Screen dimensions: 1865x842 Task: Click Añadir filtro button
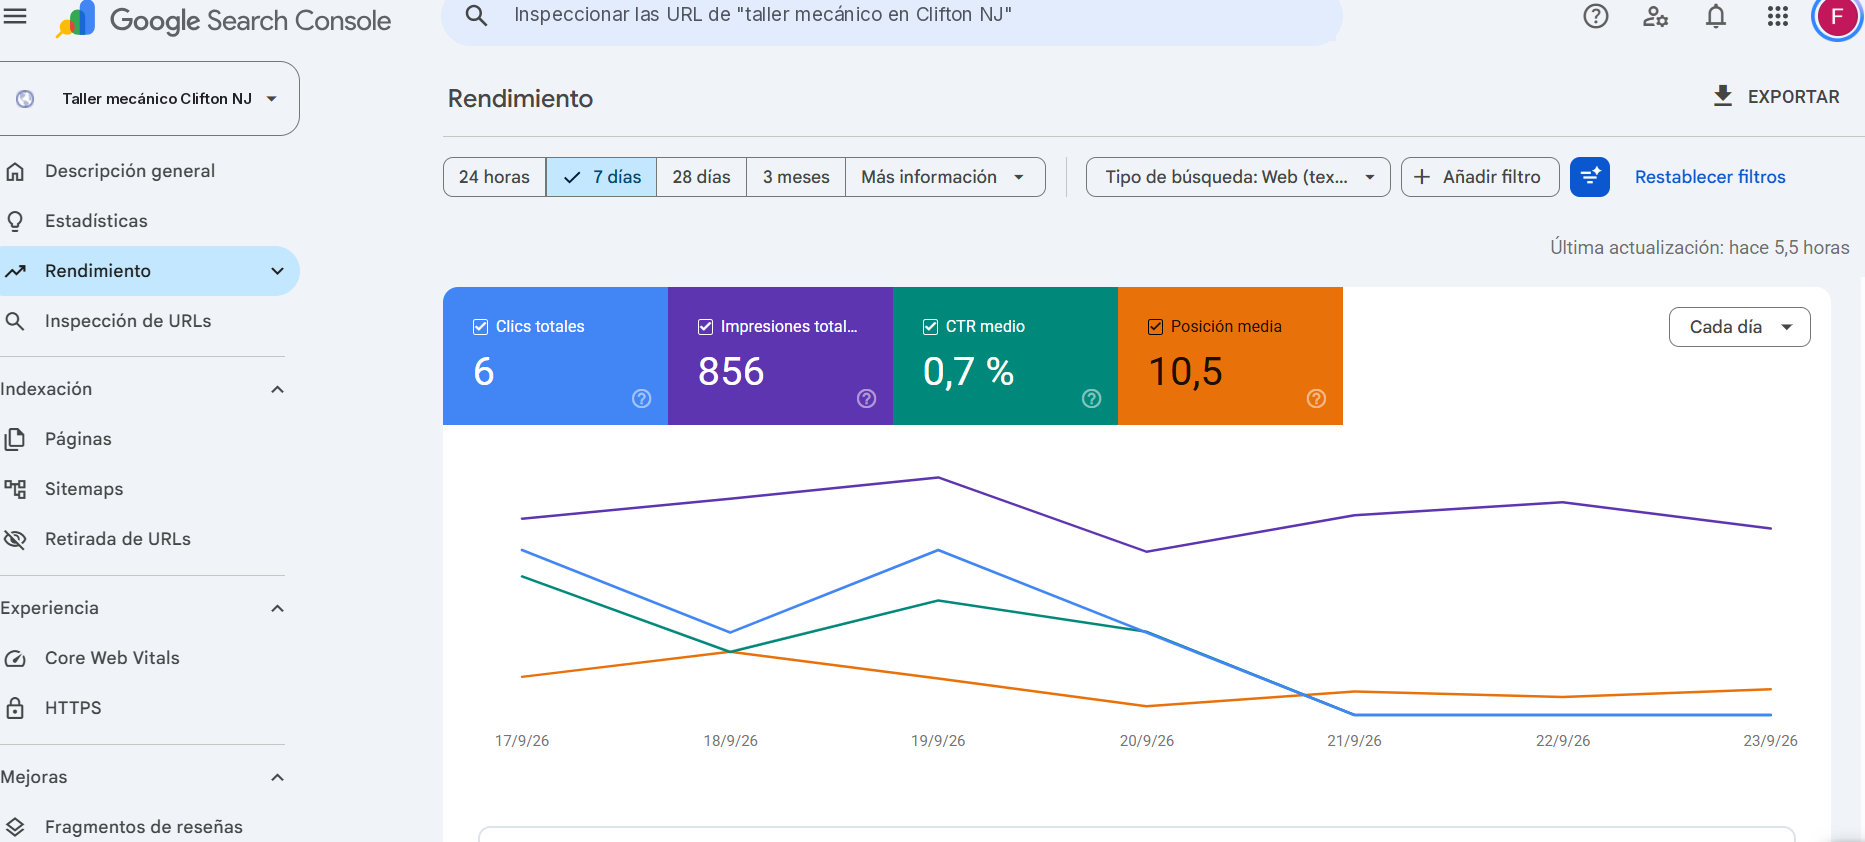[1480, 177]
